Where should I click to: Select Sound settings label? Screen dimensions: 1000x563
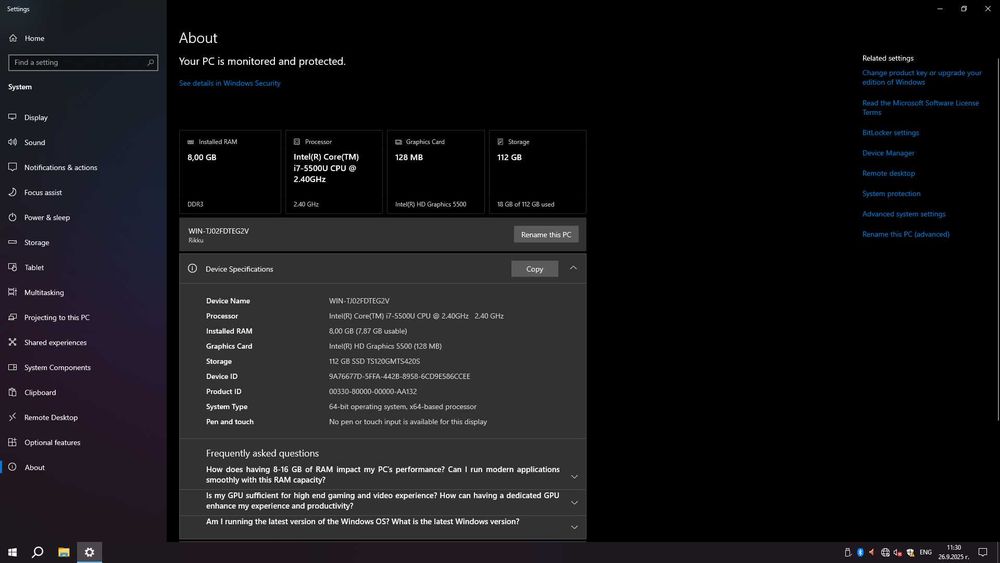[x=34, y=142]
